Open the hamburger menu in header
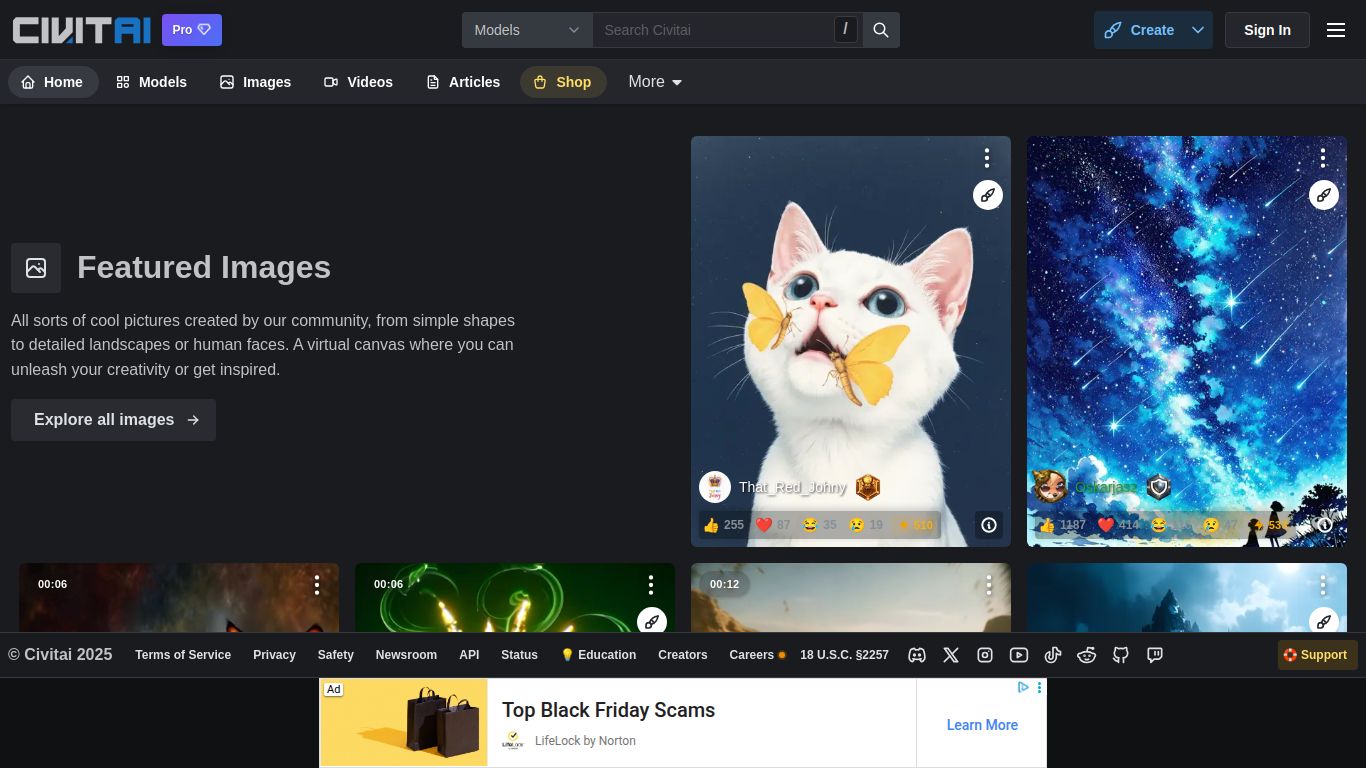Viewport: 1366px width, 768px height. 1335,30
